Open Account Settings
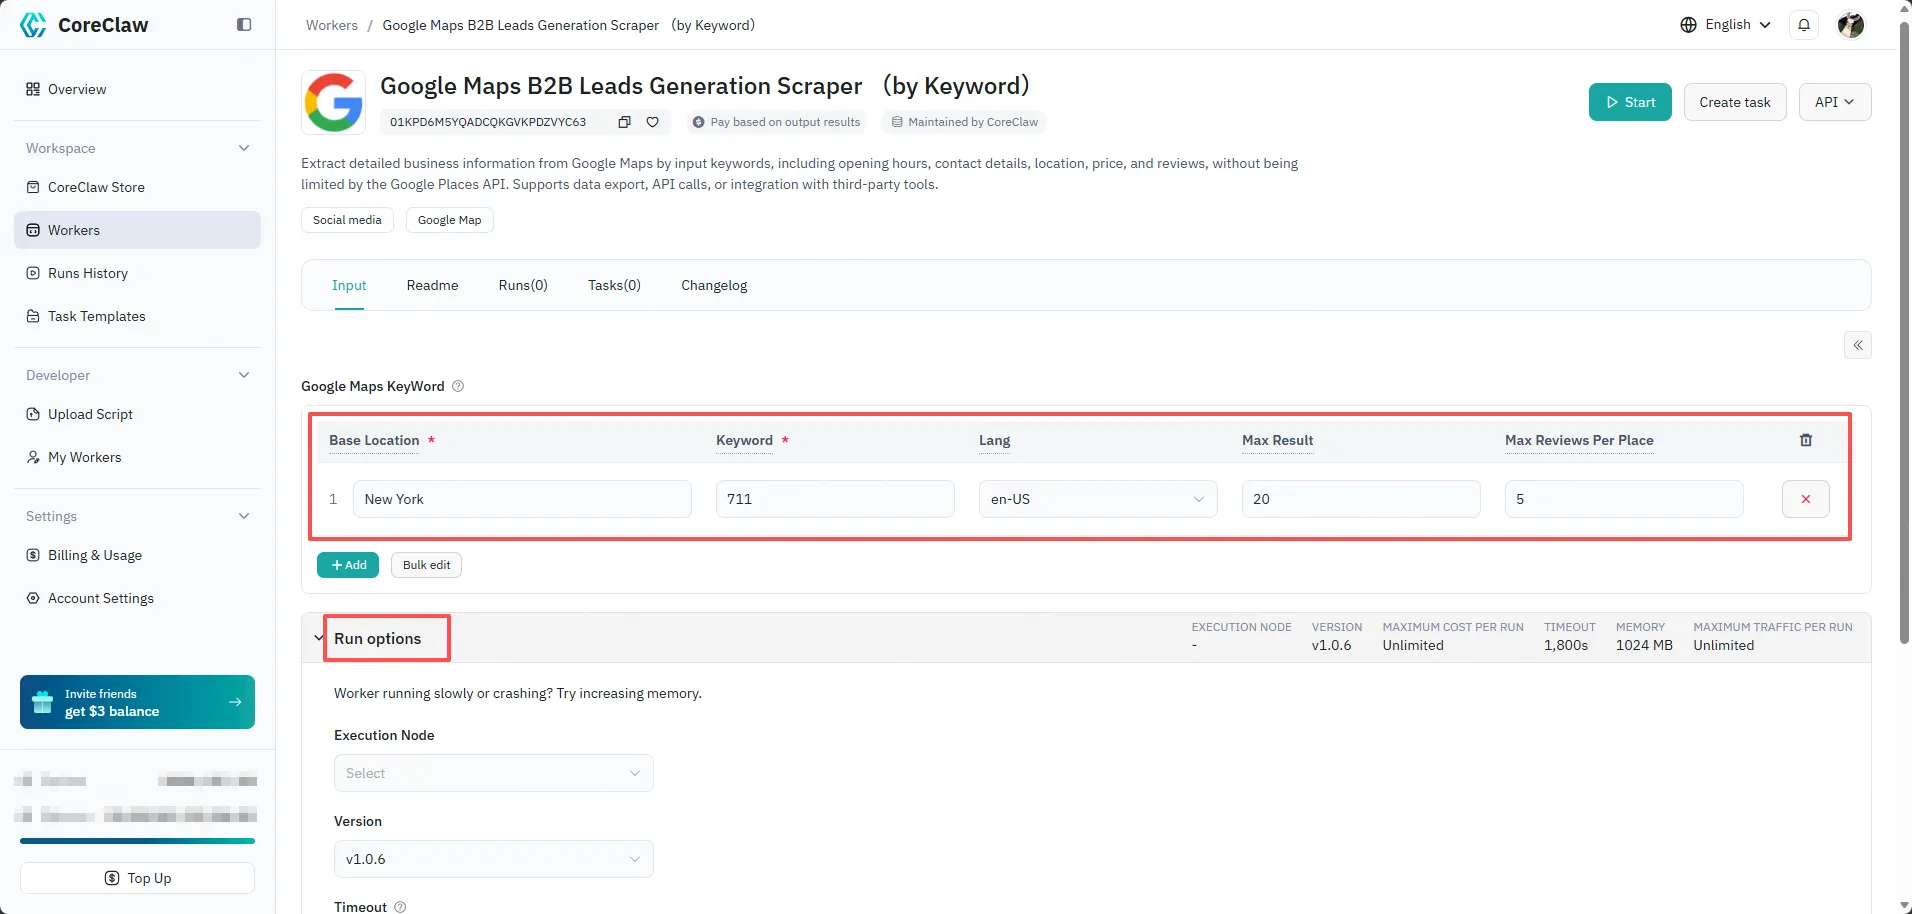This screenshot has width=1912, height=914. [137, 598]
